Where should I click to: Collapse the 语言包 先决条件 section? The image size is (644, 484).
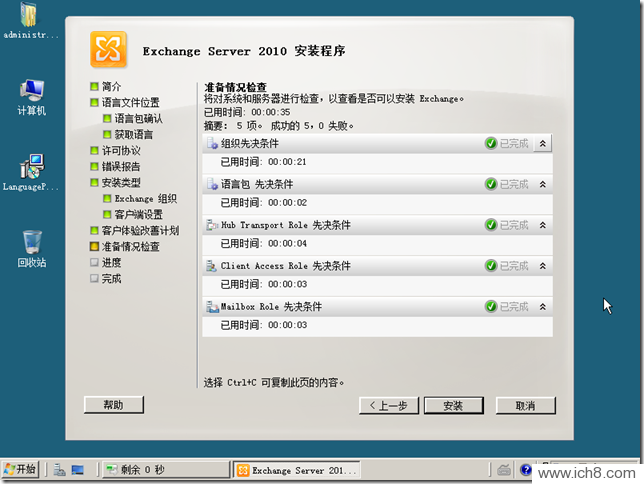(543, 184)
